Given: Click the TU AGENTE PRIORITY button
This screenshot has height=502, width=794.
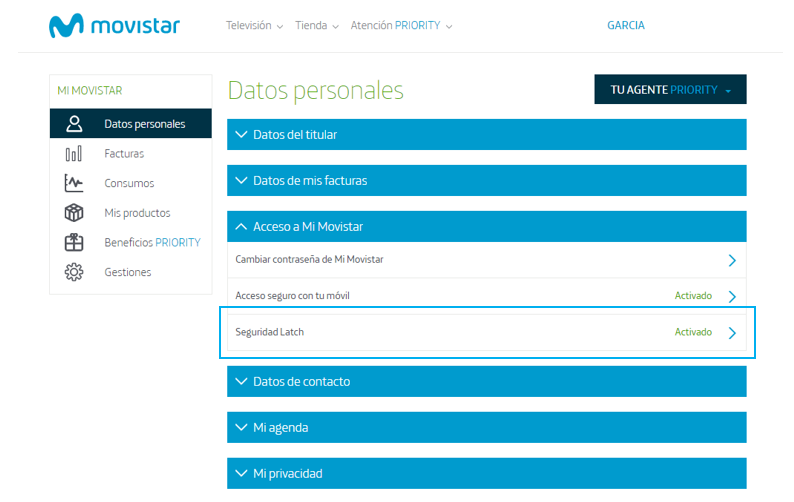Looking at the screenshot, I should point(670,90).
